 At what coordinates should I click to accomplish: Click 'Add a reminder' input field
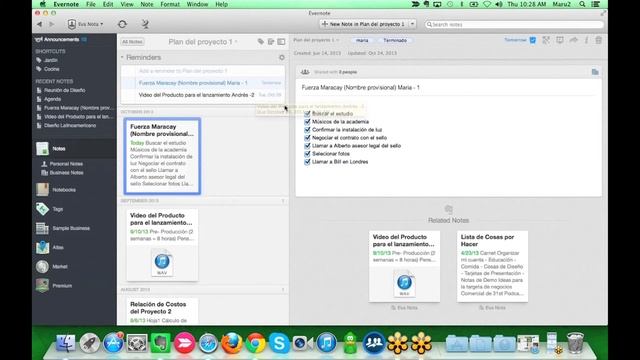[203, 71]
